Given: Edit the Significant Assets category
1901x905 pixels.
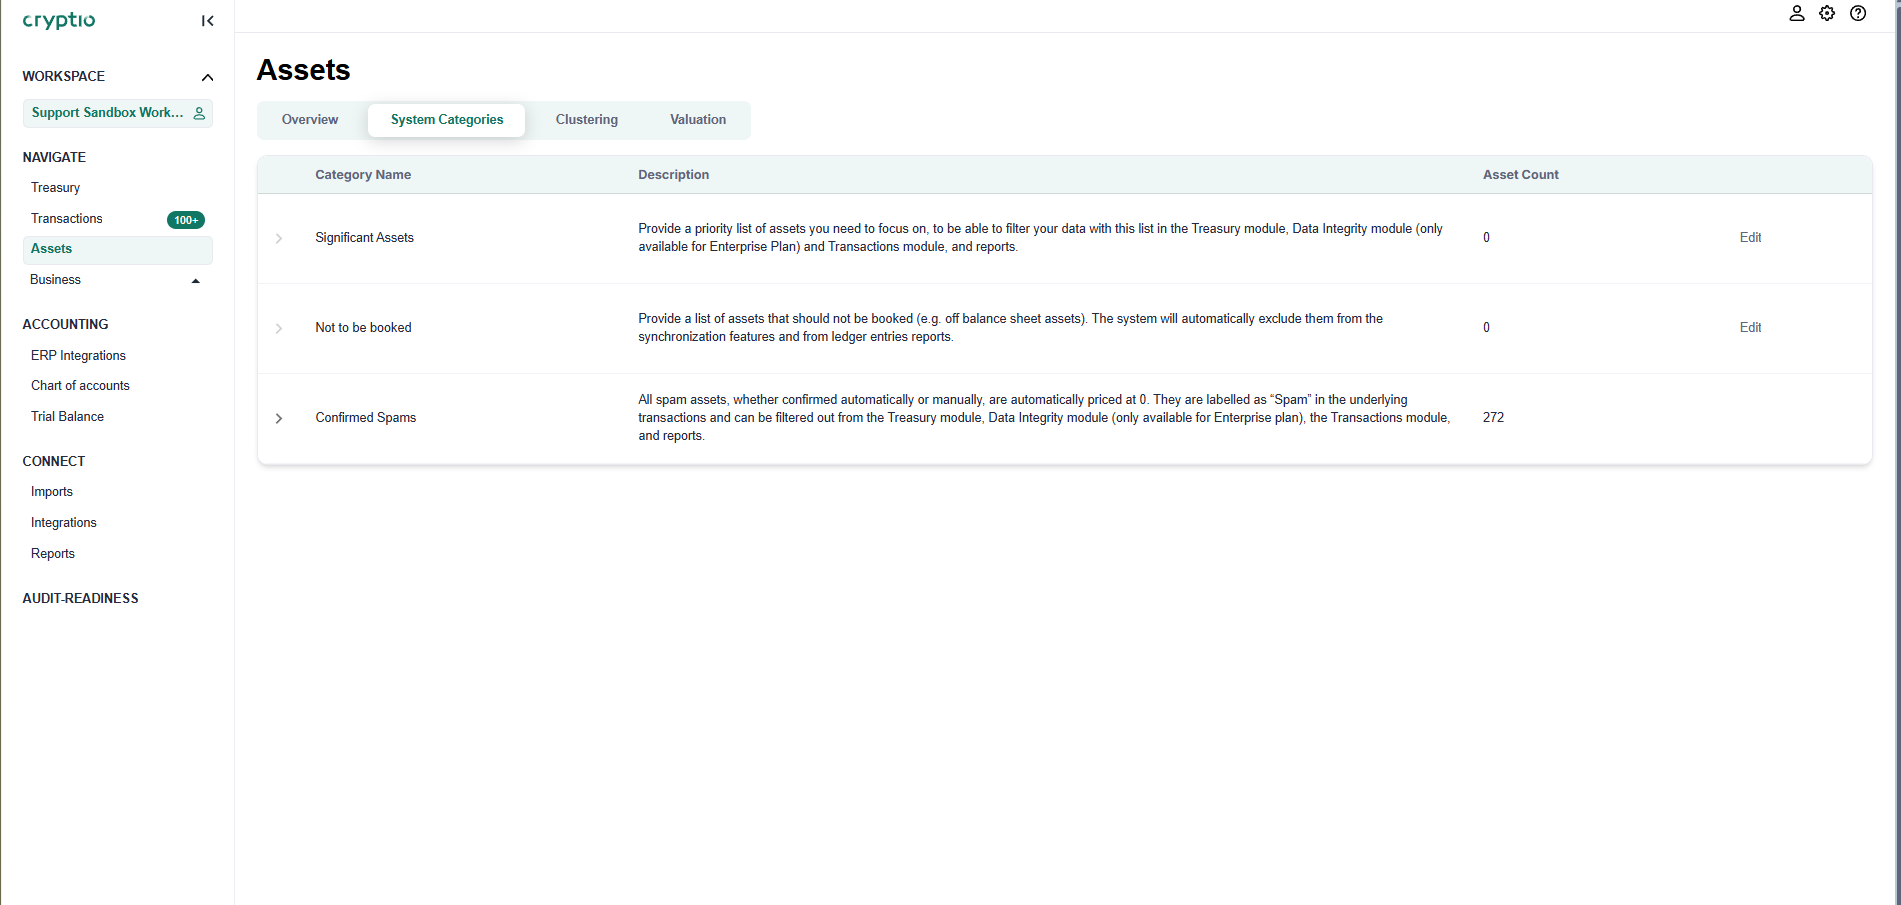Looking at the screenshot, I should point(1750,238).
